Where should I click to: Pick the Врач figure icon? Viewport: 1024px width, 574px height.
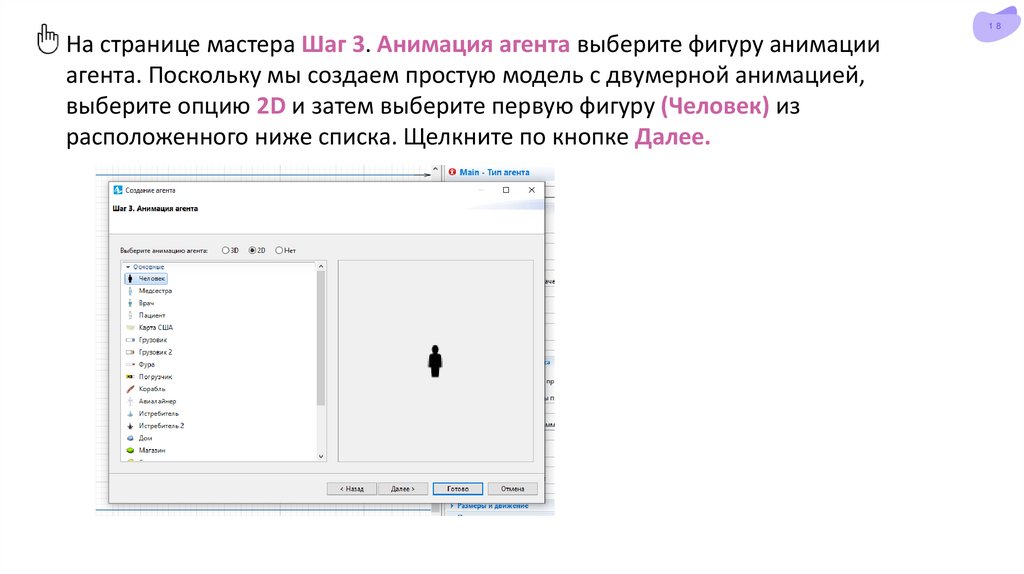pos(130,303)
